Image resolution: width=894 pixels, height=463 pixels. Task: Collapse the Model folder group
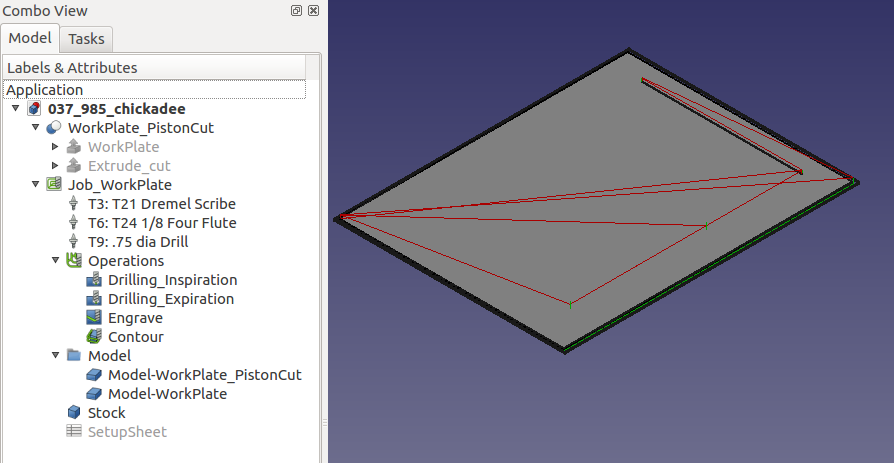(x=55, y=356)
